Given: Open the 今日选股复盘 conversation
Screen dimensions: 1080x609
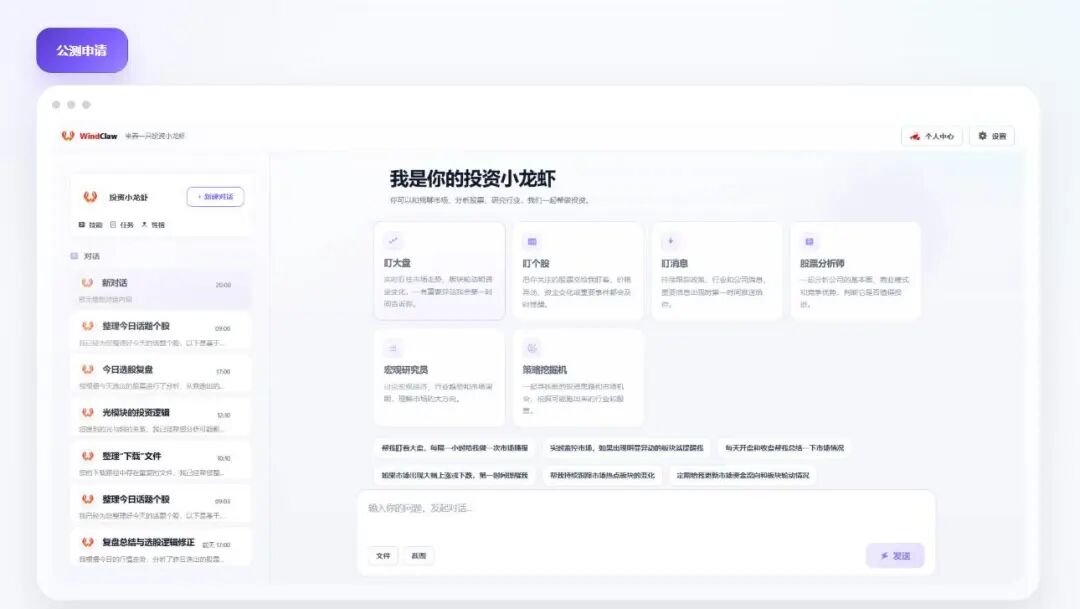Looking at the screenshot, I should 160,375.
